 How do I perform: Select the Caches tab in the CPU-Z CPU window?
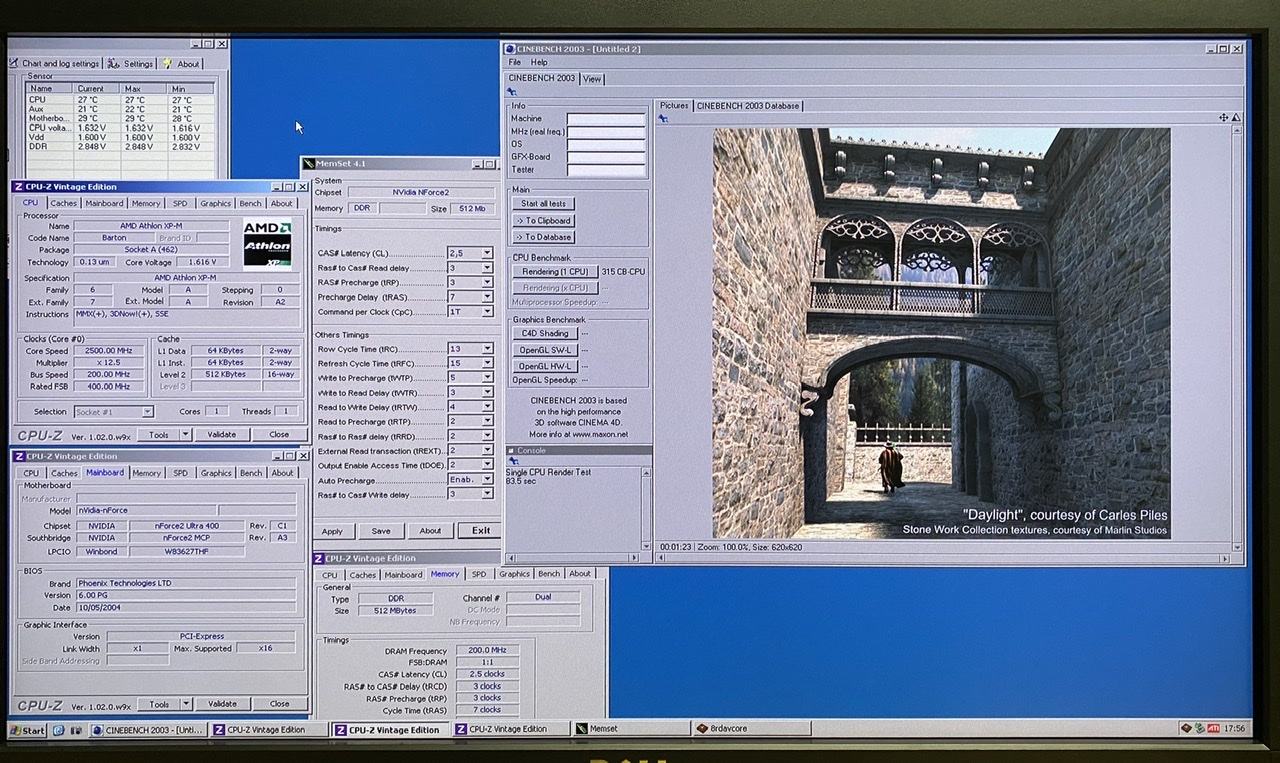point(64,203)
